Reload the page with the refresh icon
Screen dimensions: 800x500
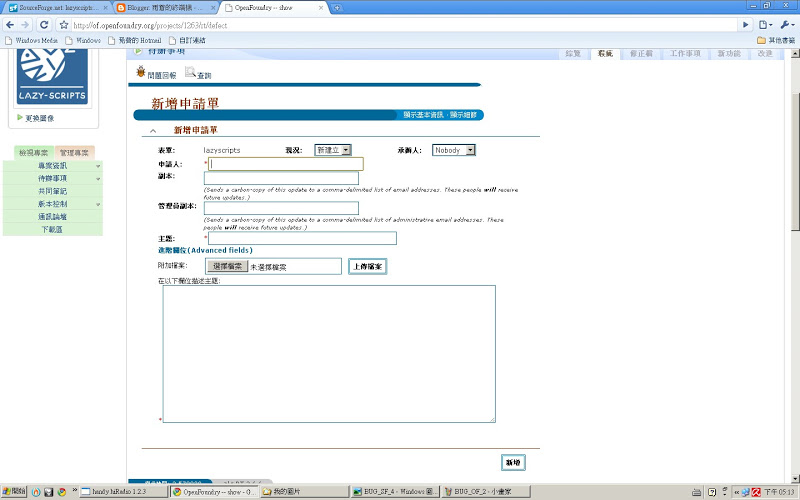pyautogui.click(x=44, y=24)
